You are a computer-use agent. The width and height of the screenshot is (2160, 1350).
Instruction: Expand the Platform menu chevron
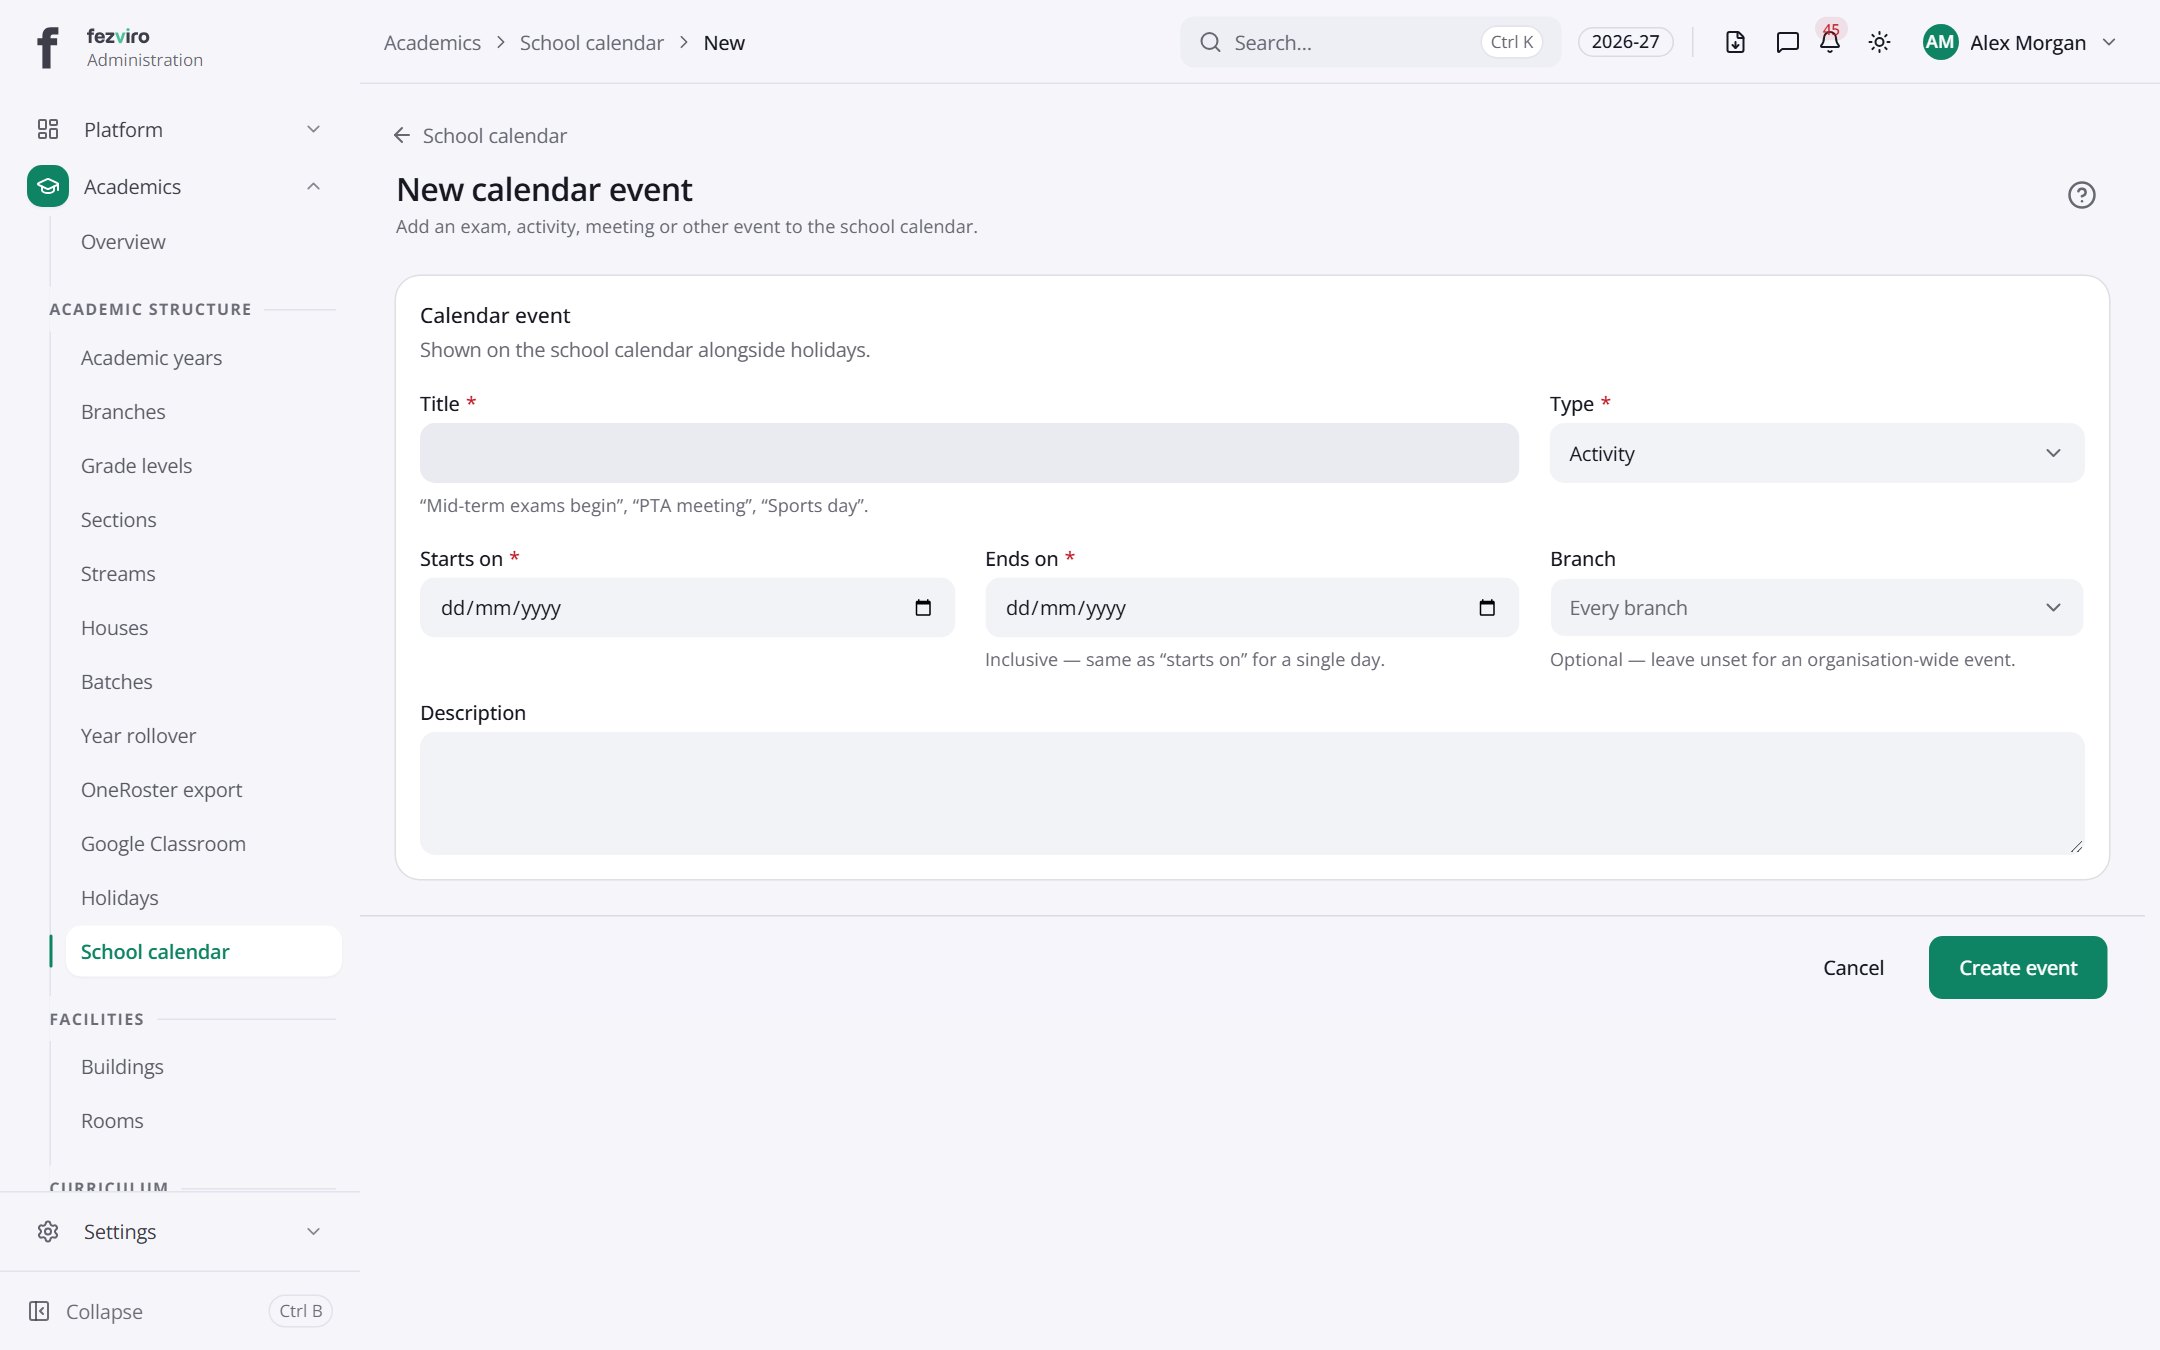pos(313,129)
